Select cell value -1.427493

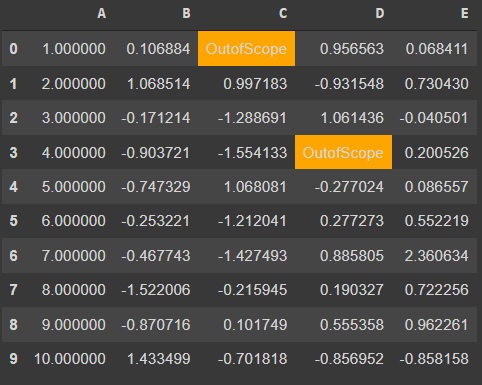click(252, 256)
